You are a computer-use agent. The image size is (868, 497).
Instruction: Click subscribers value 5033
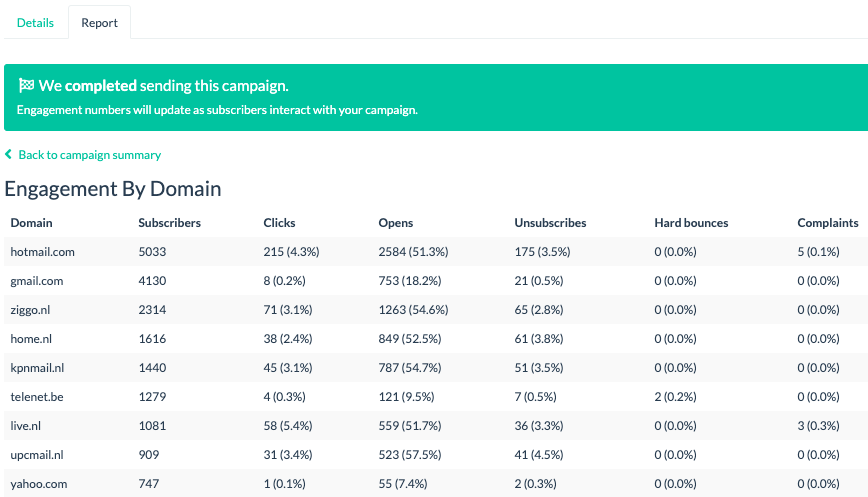coord(152,252)
